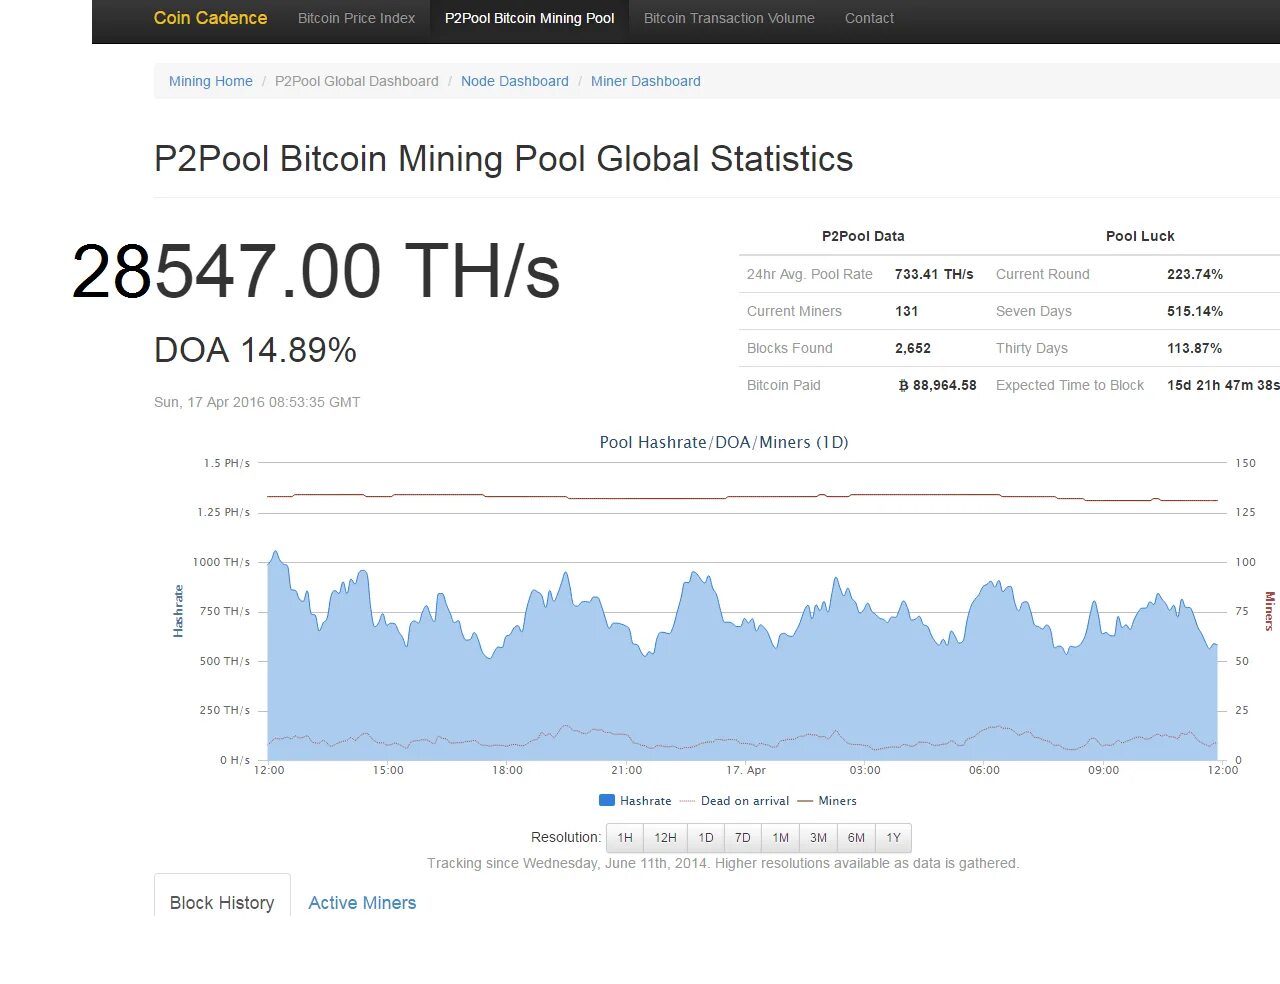Switch to Block History tab
The image size is (1280, 984).
tap(222, 902)
